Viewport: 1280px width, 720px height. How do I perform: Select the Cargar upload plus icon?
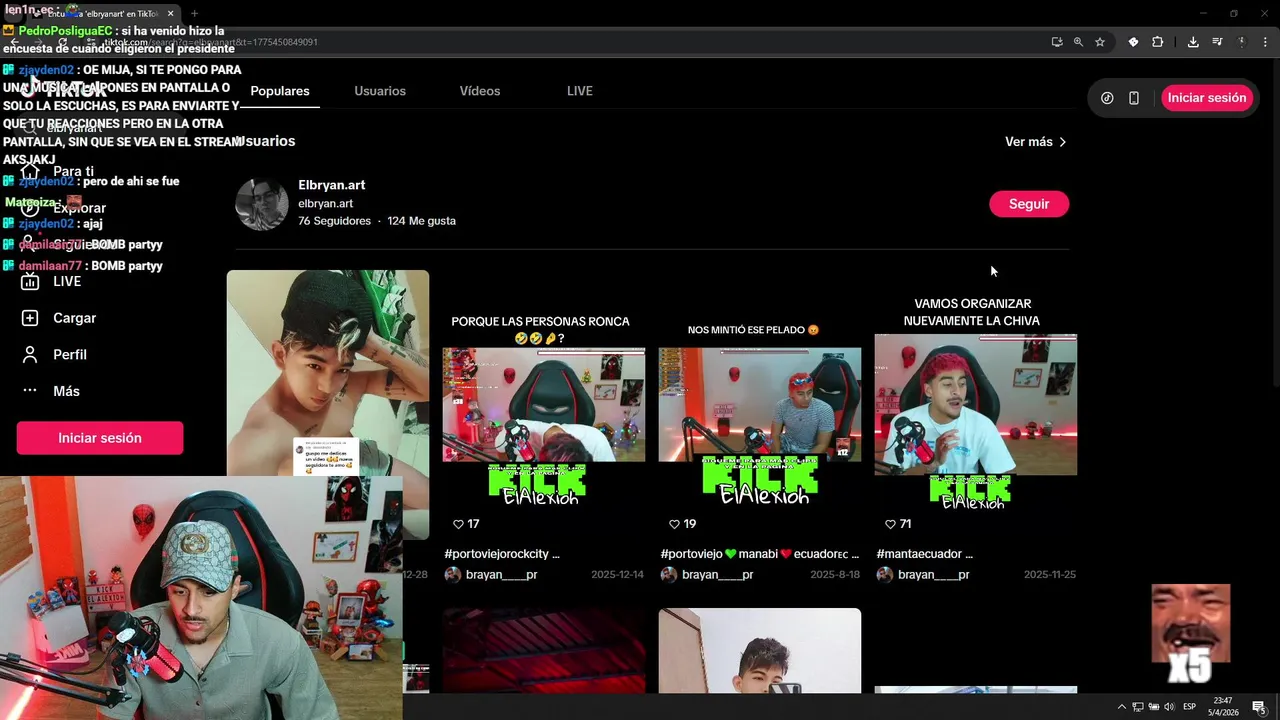point(30,318)
